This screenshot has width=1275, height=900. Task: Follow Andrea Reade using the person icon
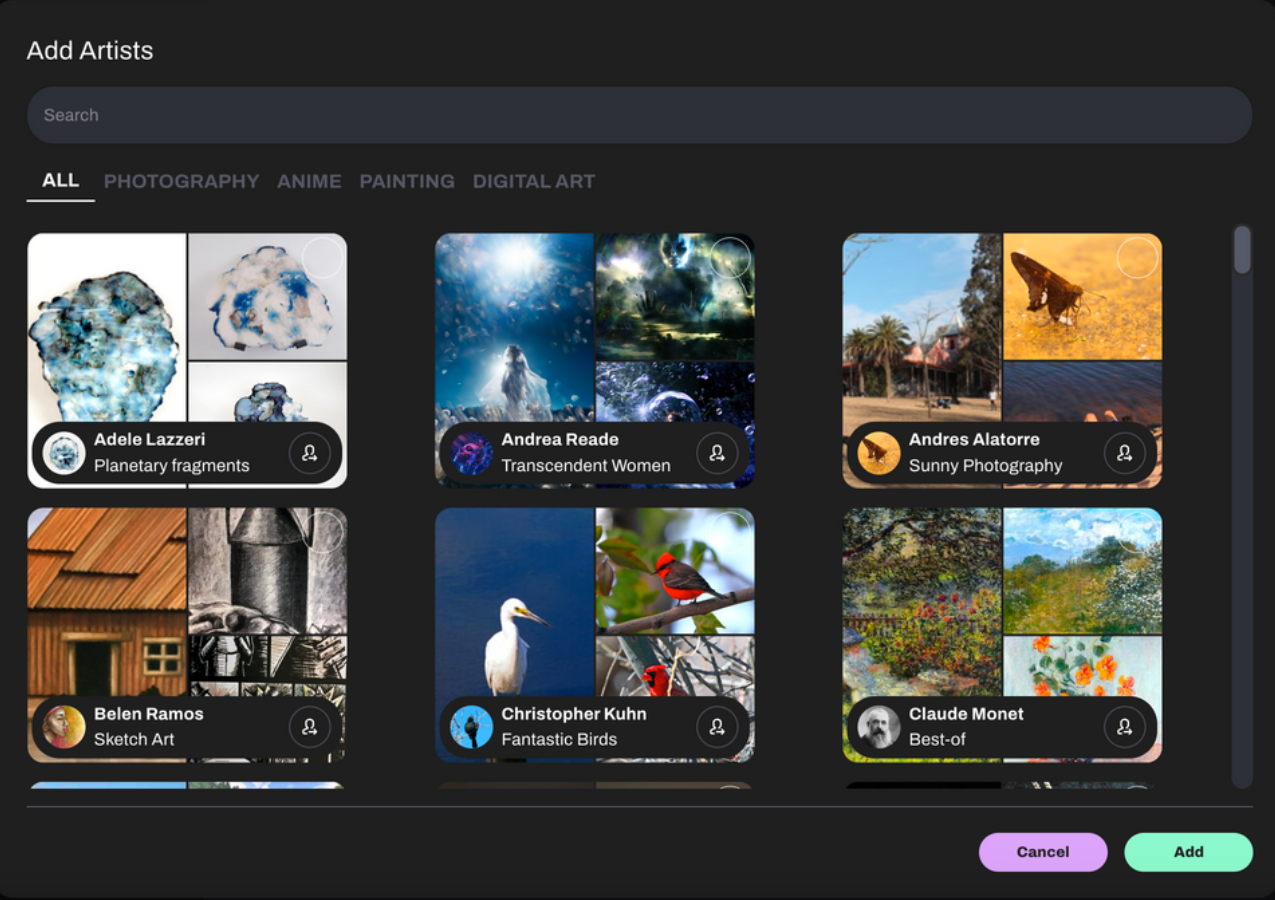point(717,453)
